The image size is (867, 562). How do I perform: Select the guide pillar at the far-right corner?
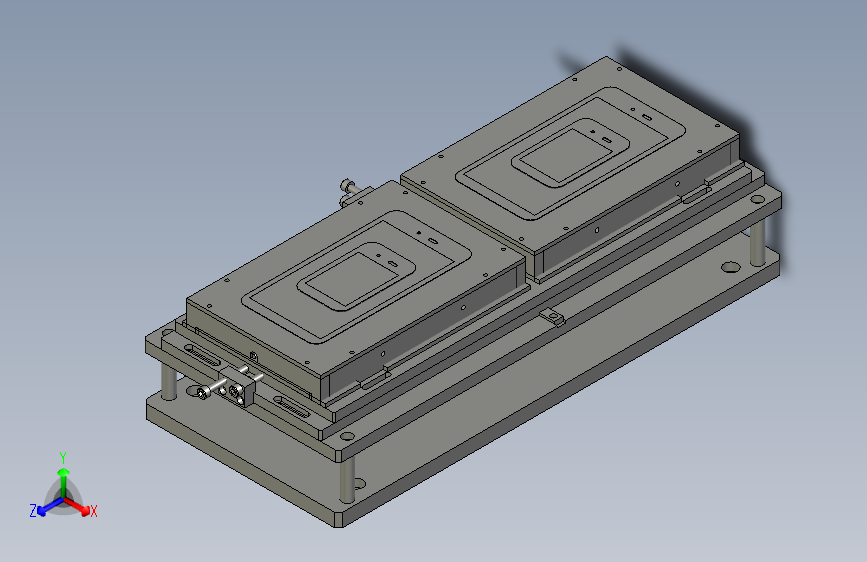coord(758,242)
